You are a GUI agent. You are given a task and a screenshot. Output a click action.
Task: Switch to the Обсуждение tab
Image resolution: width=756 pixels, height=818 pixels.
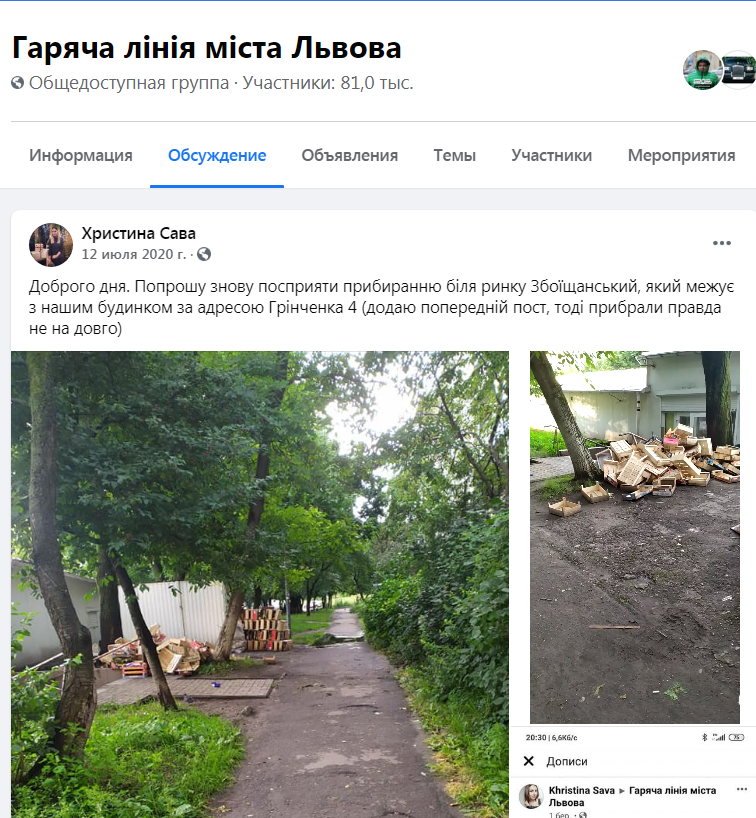(217, 155)
